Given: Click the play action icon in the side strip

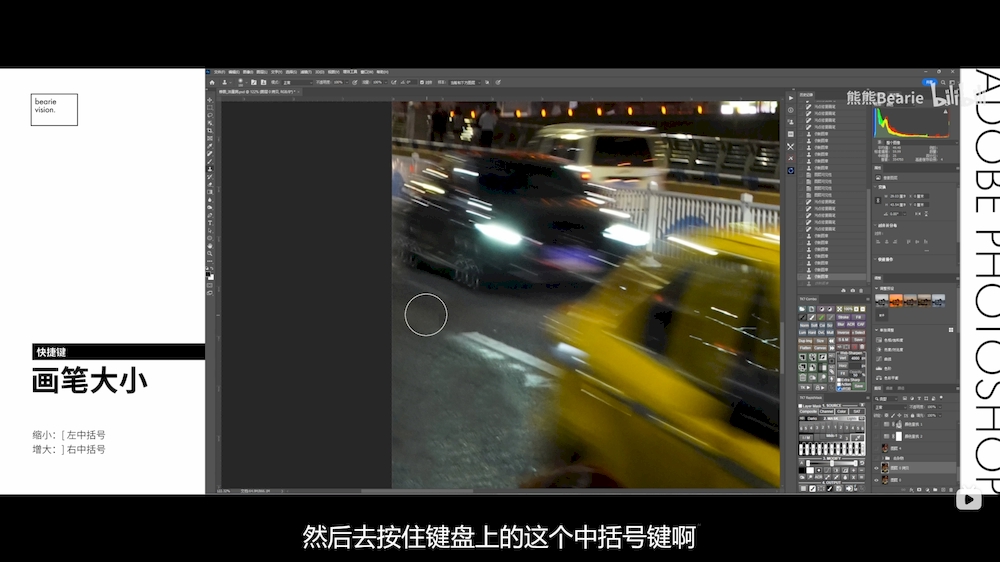Looking at the screenshot, I should [x=791, y=98].
